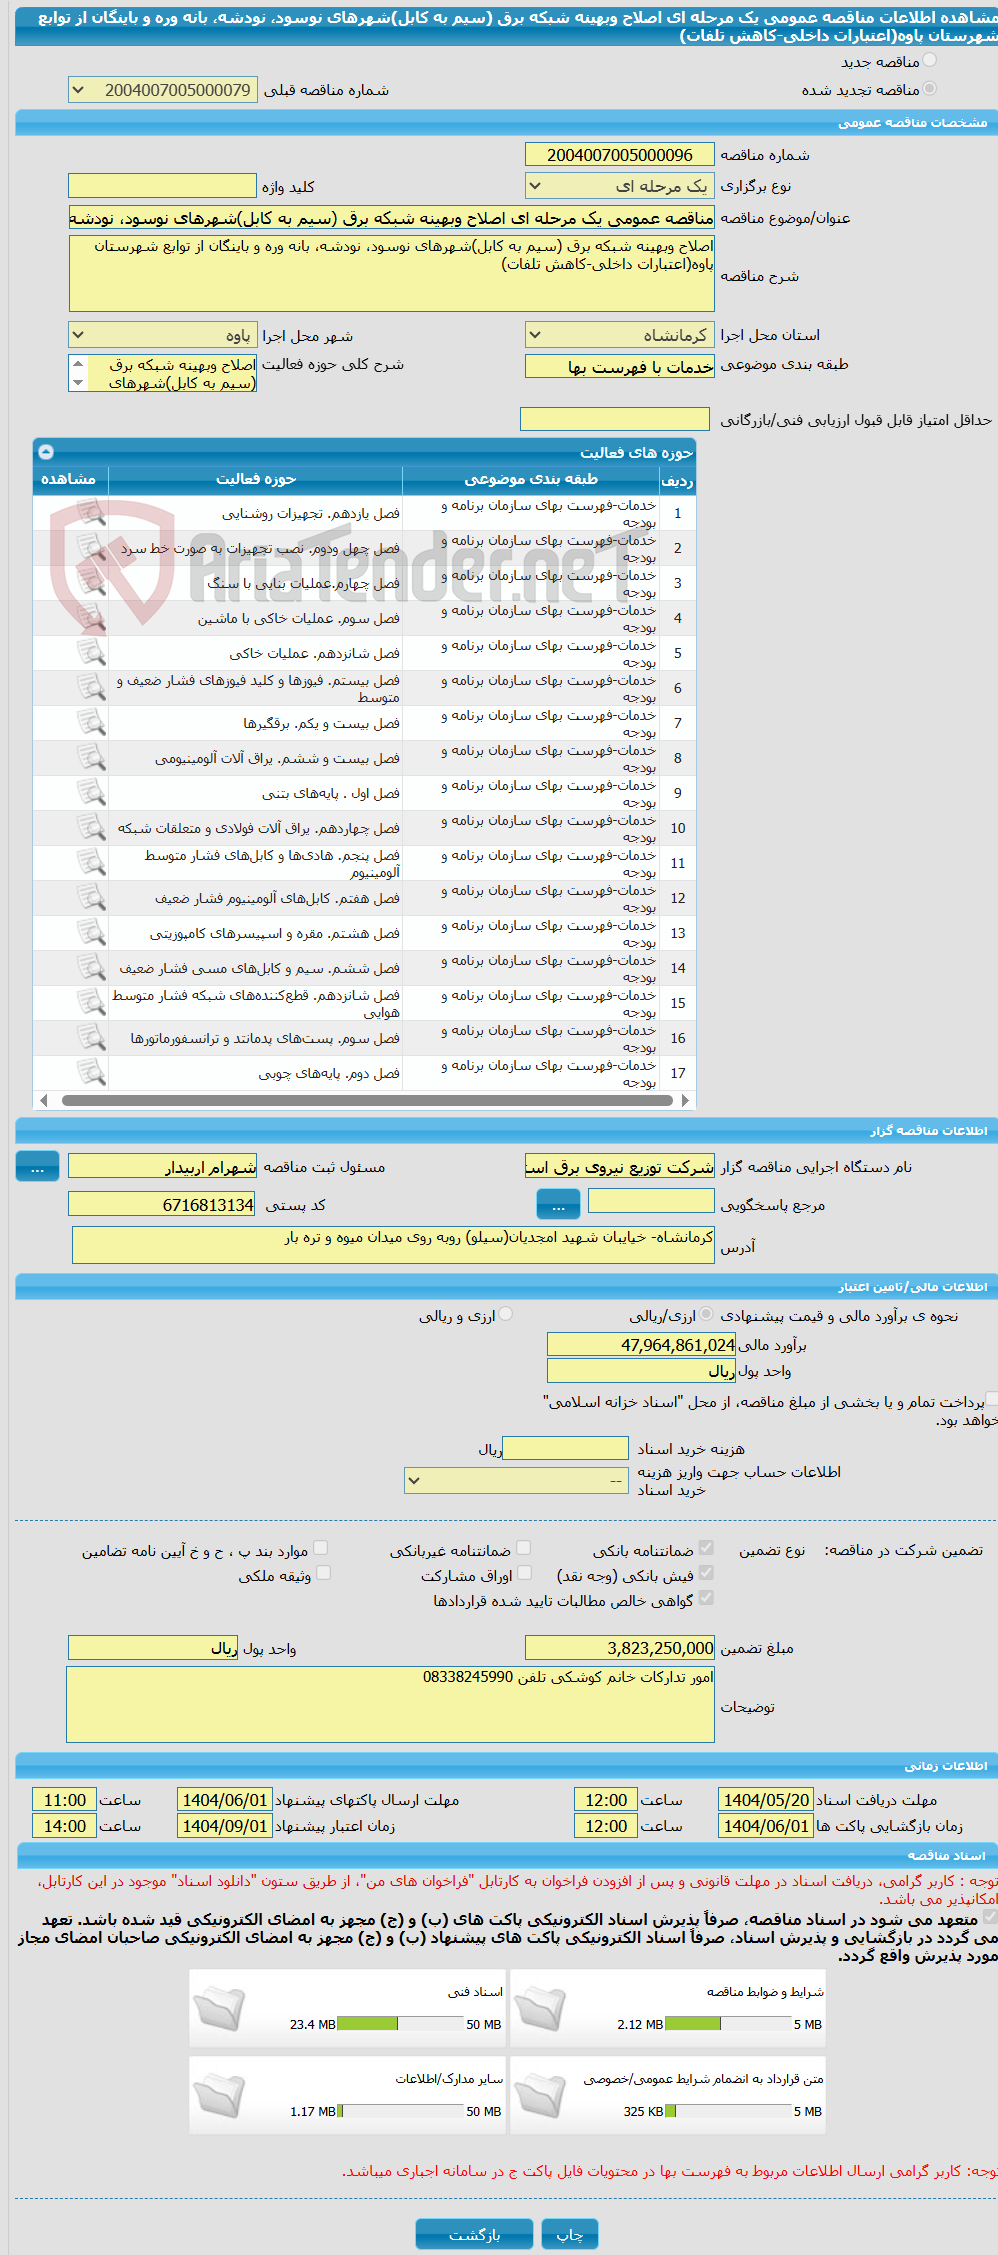Open the شرایط و ضوابط مناقصه folder icon
This screenshot has width=998, height=2255.
[x=540, y=2009]
